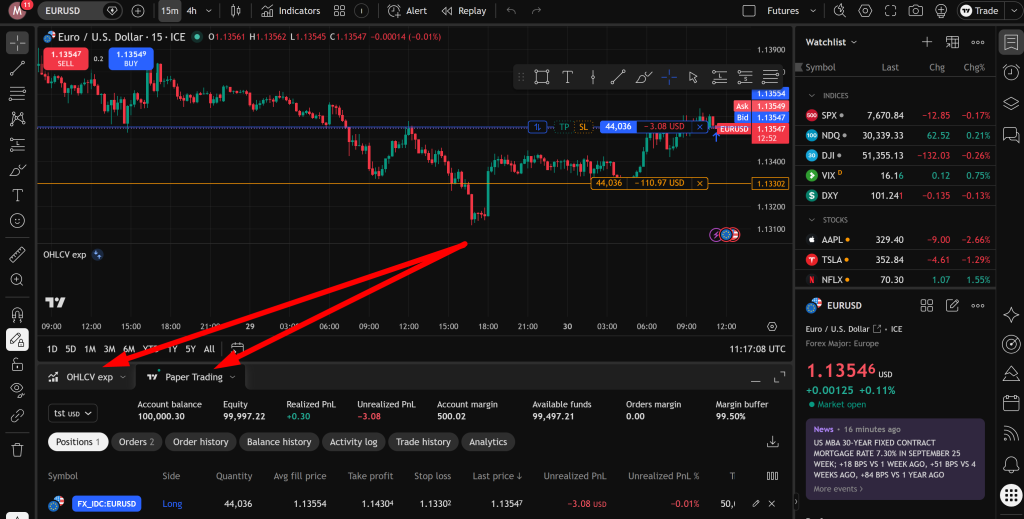Choose arrow cursor in the floating toolbar

(694, 77)
